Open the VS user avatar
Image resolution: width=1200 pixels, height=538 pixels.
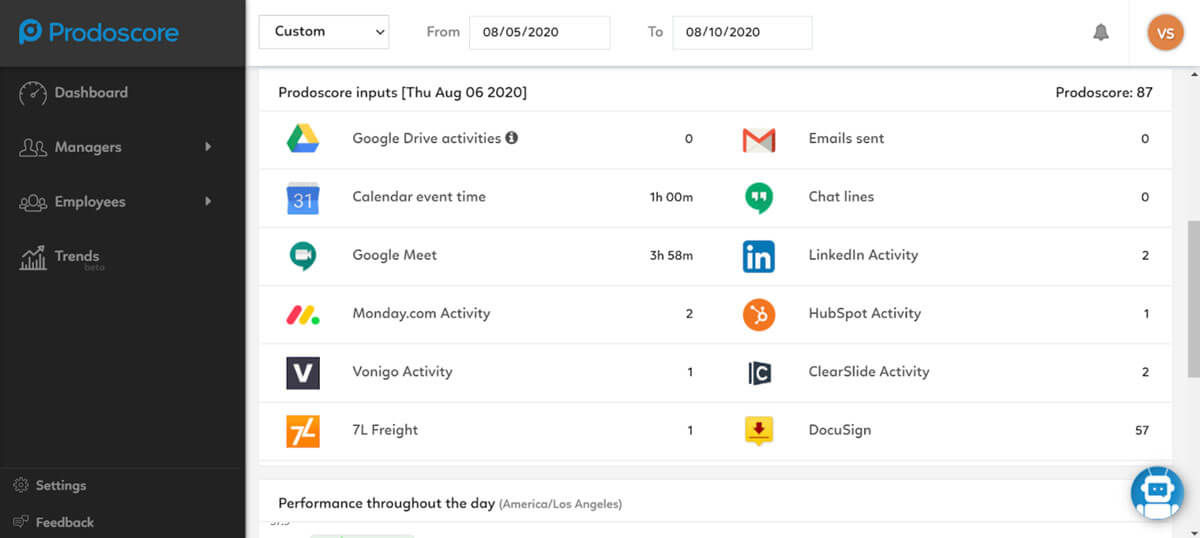click(1165, 32)
